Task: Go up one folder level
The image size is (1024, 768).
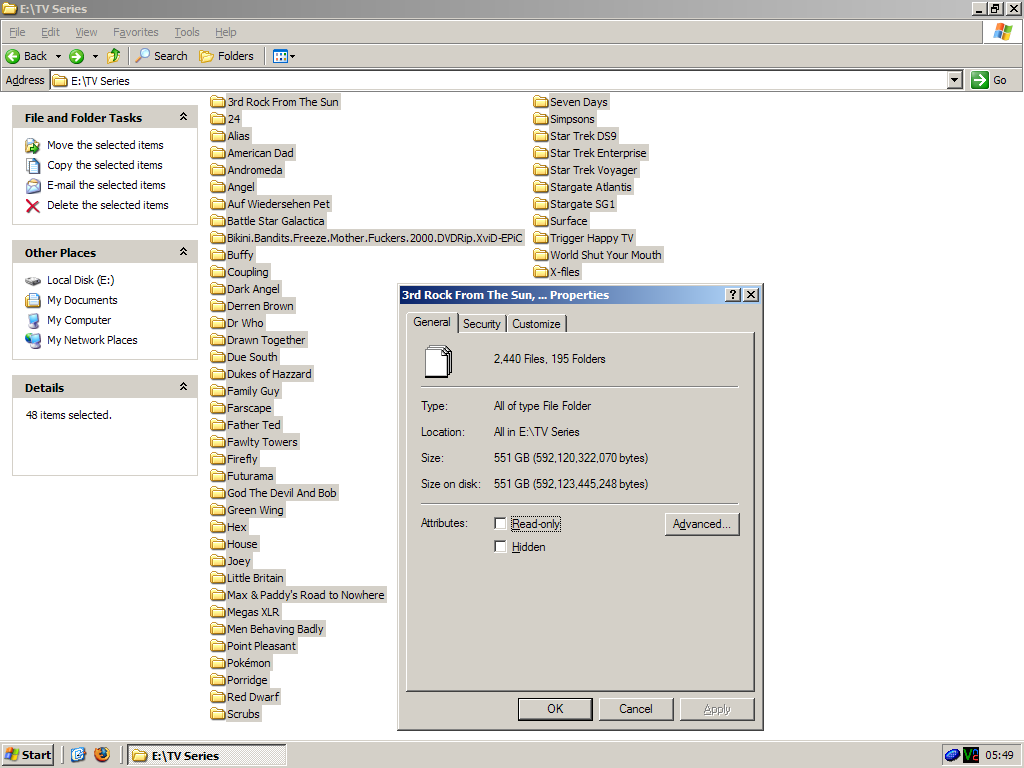Action: point(114,56)
